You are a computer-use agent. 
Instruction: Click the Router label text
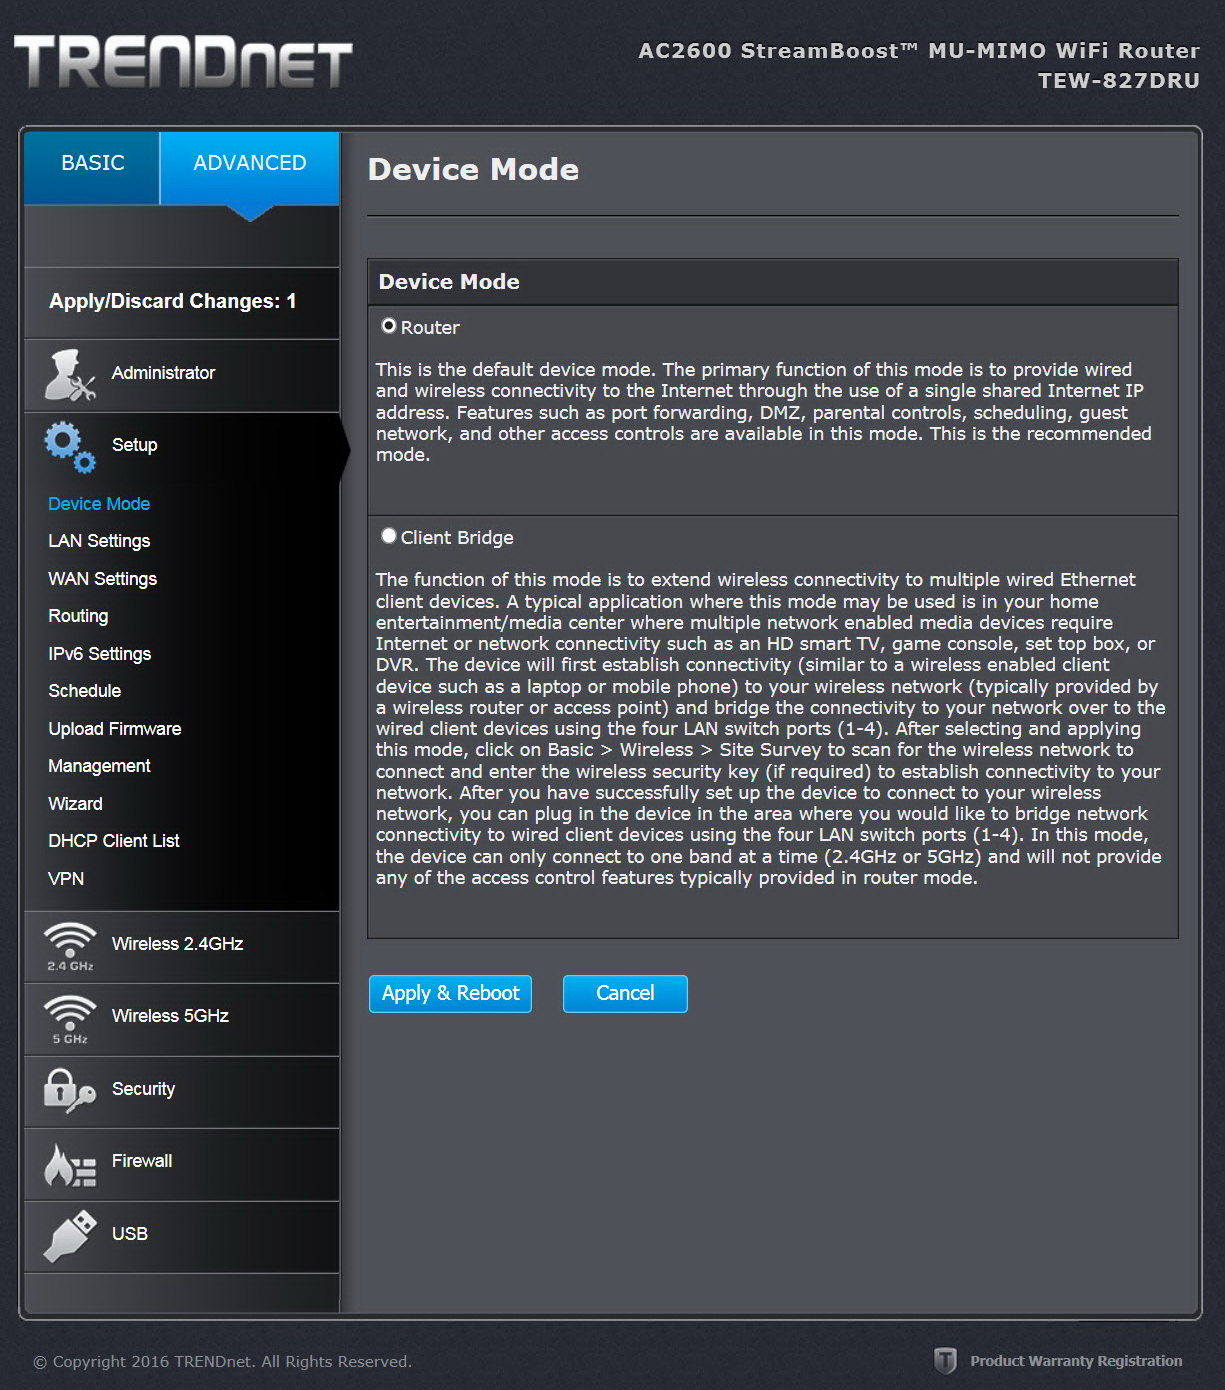(x=430, y=327)
